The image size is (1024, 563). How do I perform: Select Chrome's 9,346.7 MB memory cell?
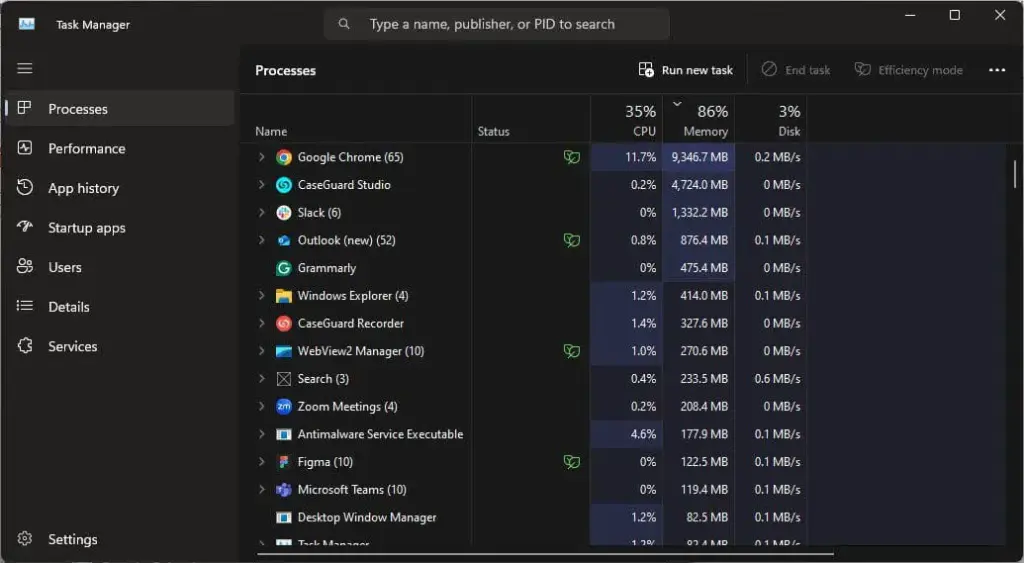click(699, 157)
